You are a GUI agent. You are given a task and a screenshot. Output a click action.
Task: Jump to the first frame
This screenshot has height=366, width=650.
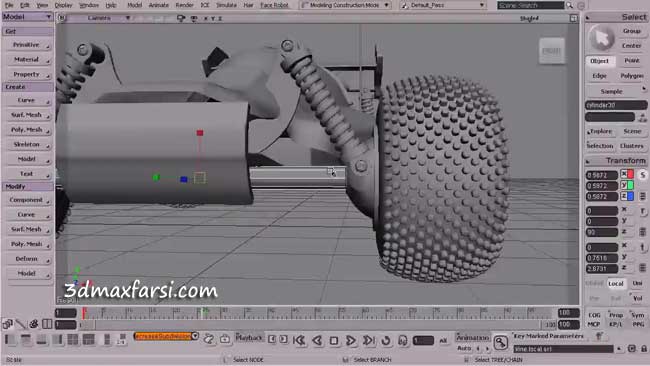coord(299,340)
